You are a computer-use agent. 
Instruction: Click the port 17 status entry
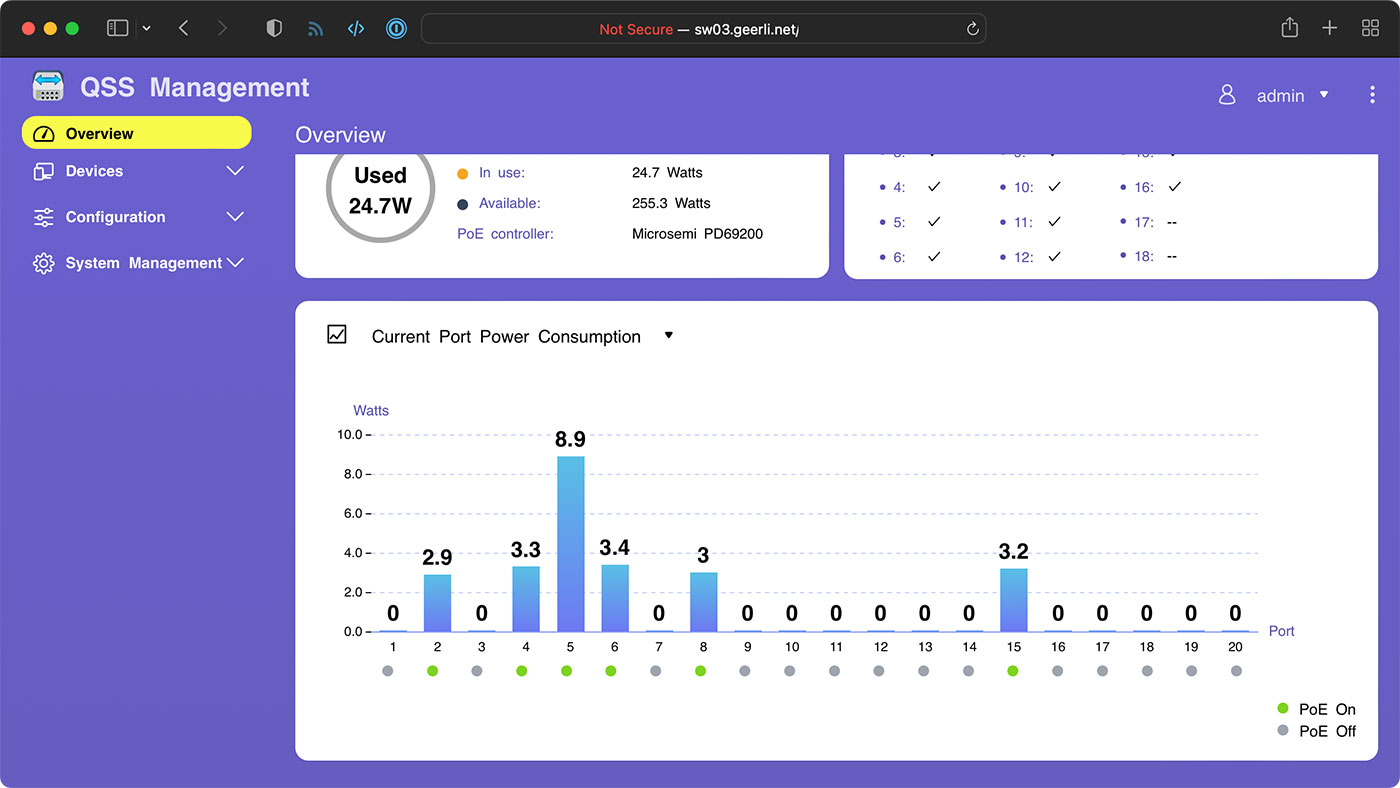[1149, 222]
